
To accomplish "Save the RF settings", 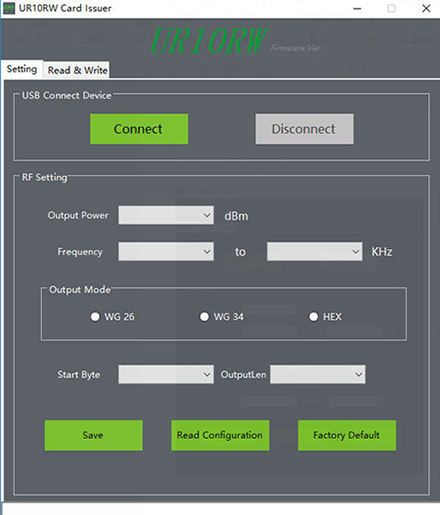I will click(94, 435).
